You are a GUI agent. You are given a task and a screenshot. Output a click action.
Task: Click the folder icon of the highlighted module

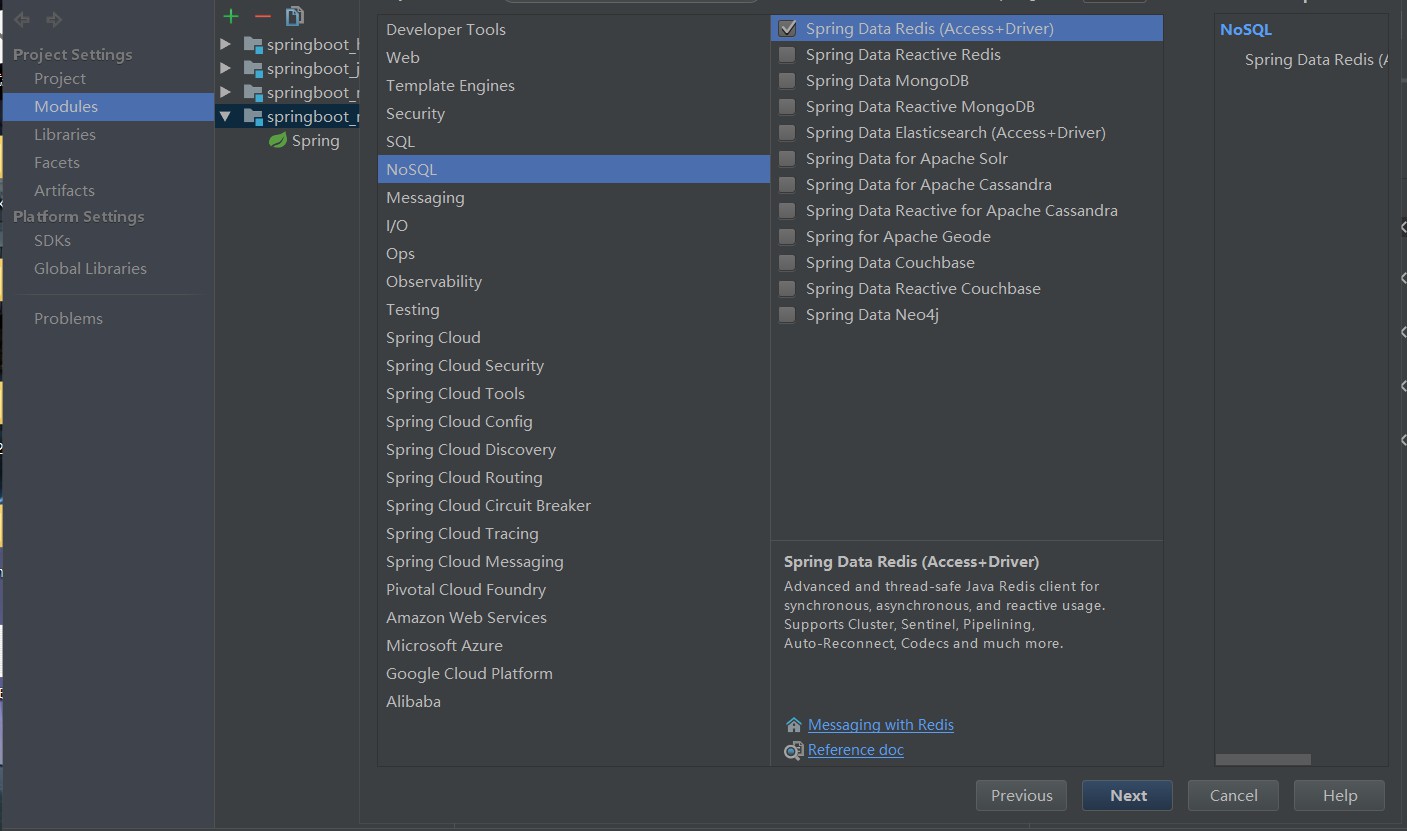[x=253, y=117]
